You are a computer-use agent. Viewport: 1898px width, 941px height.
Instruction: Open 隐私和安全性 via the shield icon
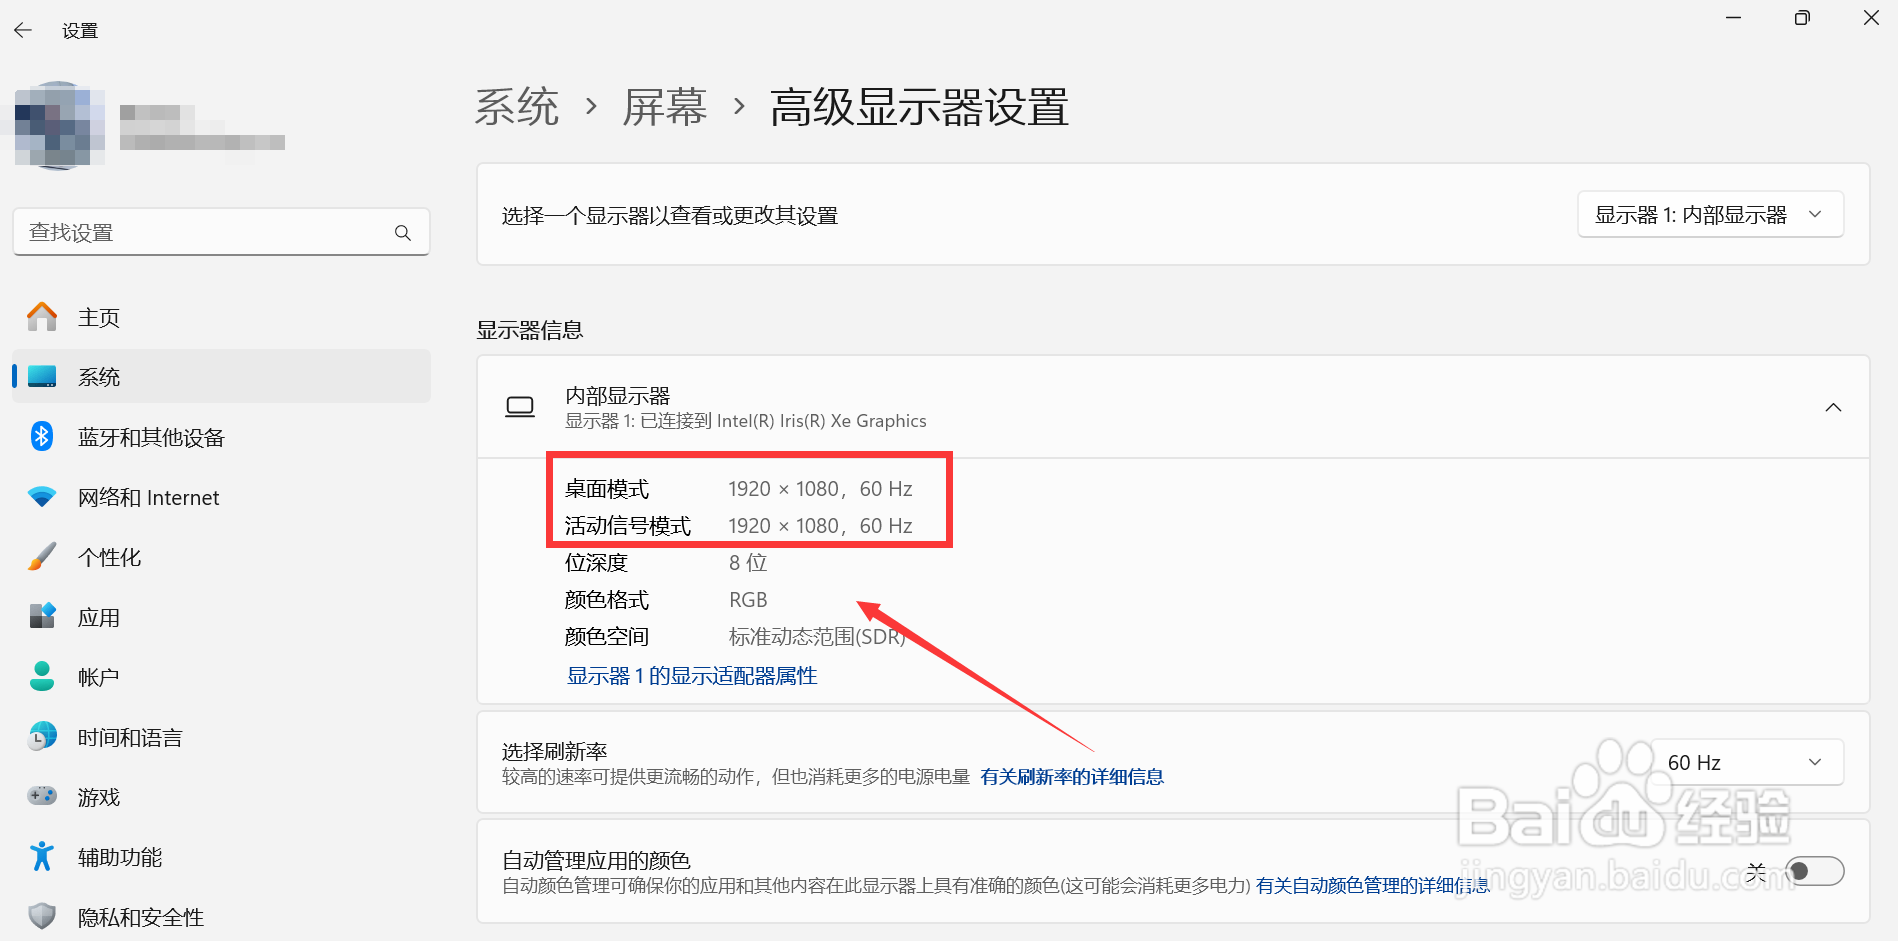point(41,917)
